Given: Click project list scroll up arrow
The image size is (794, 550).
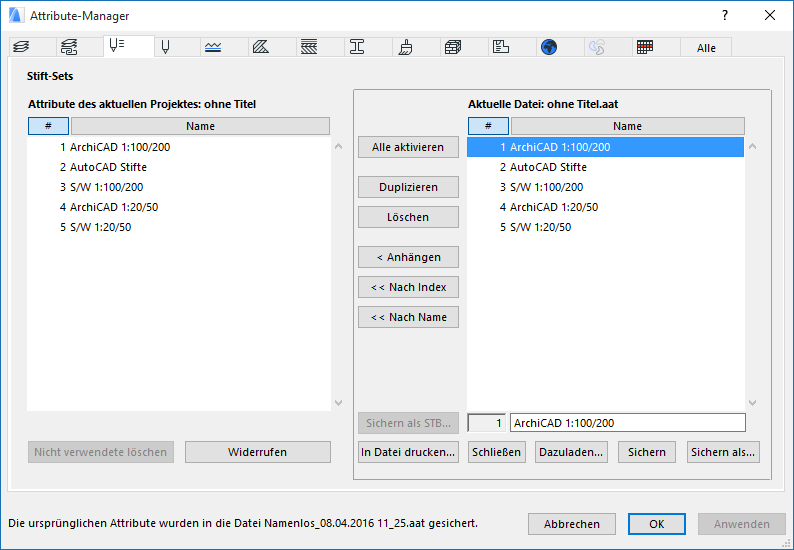Looking at the screenshot, I should pyautogui.click(x=339, y=146).
